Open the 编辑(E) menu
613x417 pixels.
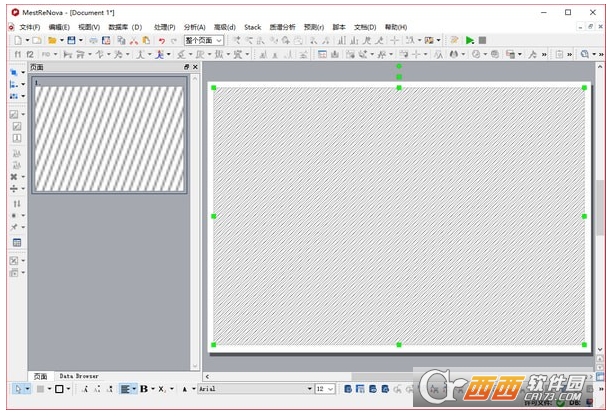click(x=59, y=27)
